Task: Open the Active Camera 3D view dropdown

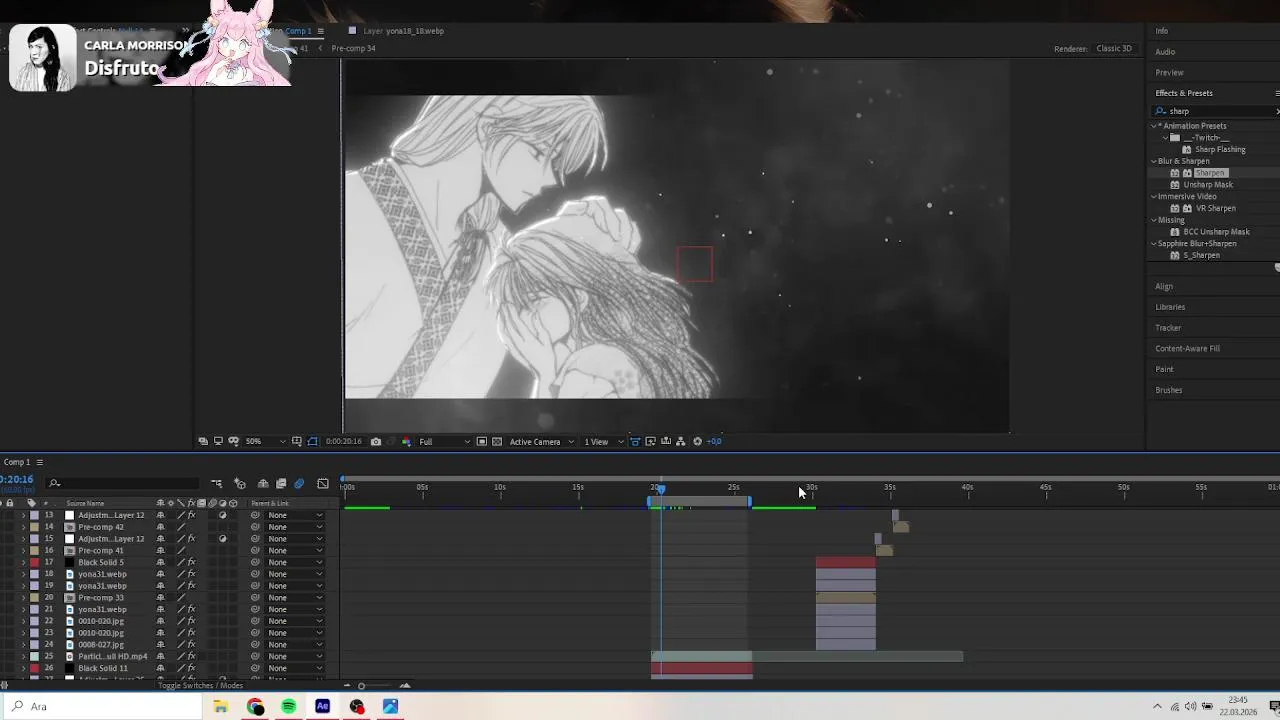Action: [x=541, y=442]
